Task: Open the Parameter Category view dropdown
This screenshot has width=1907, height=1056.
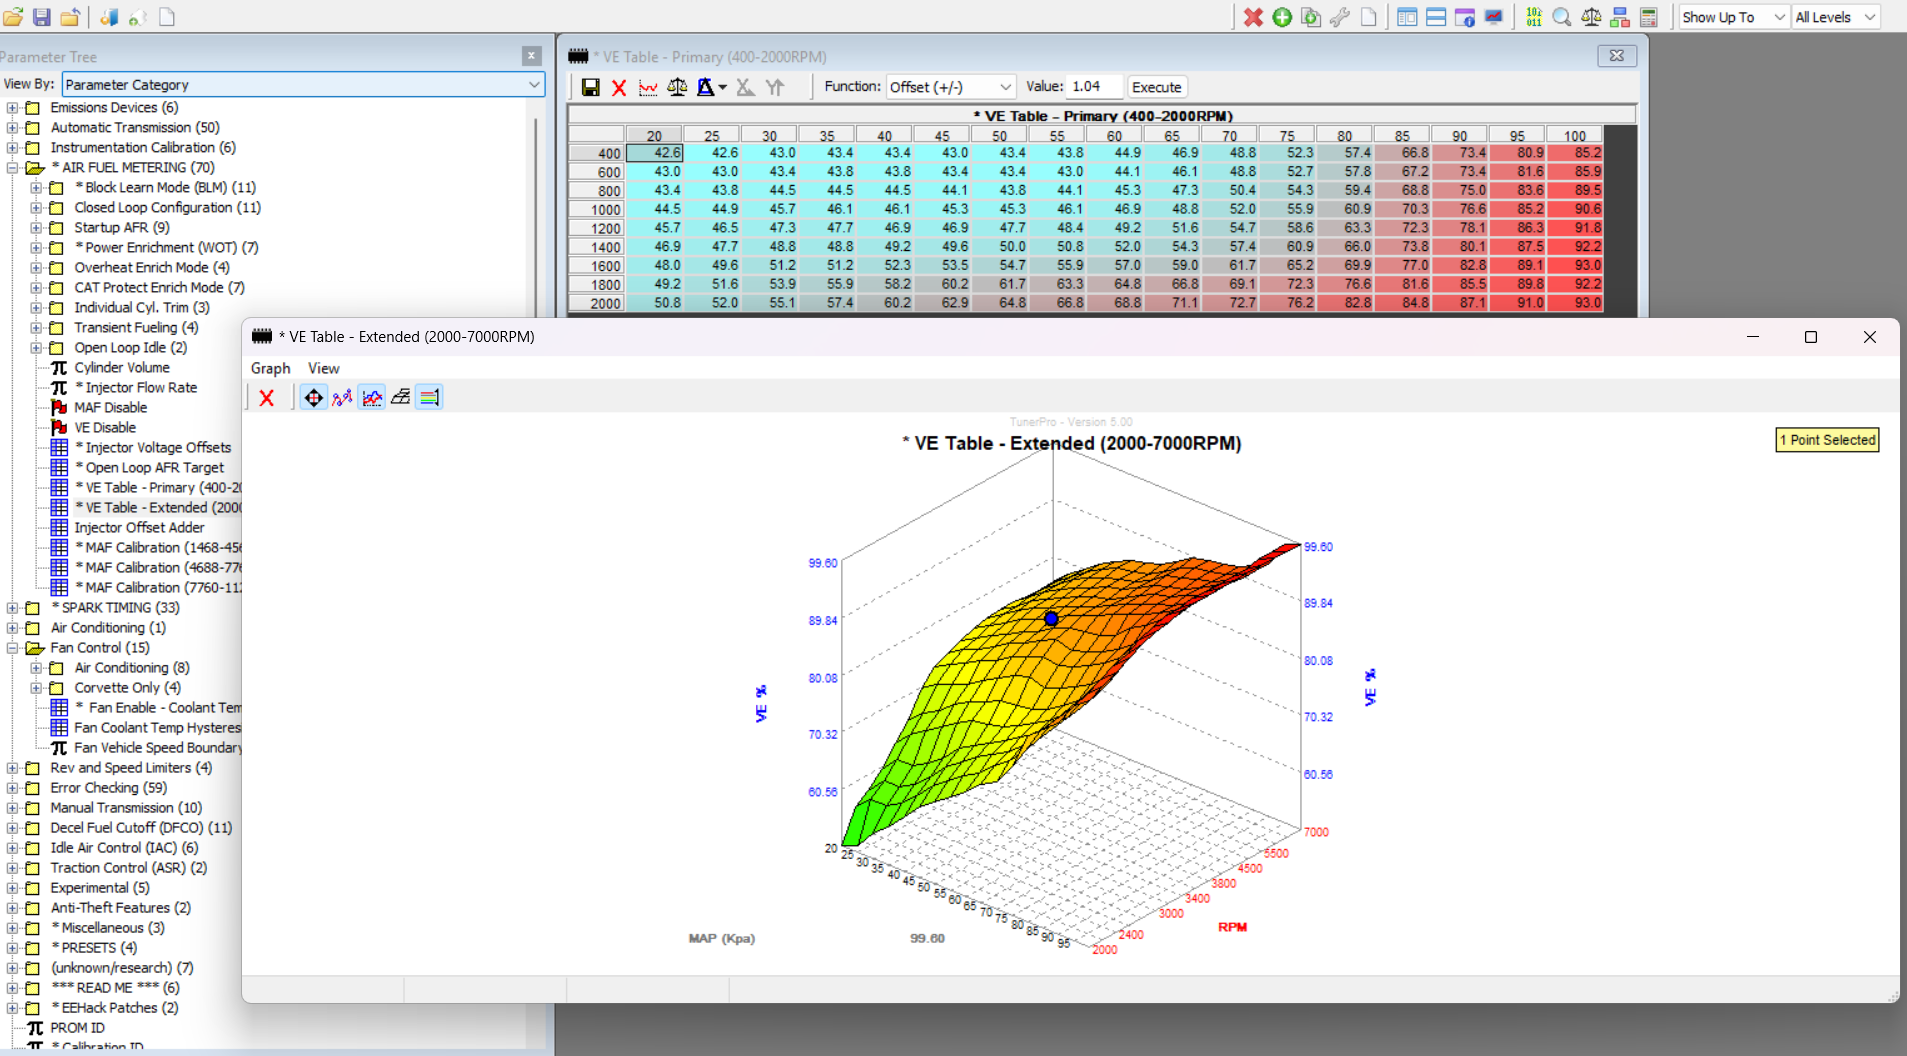Action: coord(536,84)
